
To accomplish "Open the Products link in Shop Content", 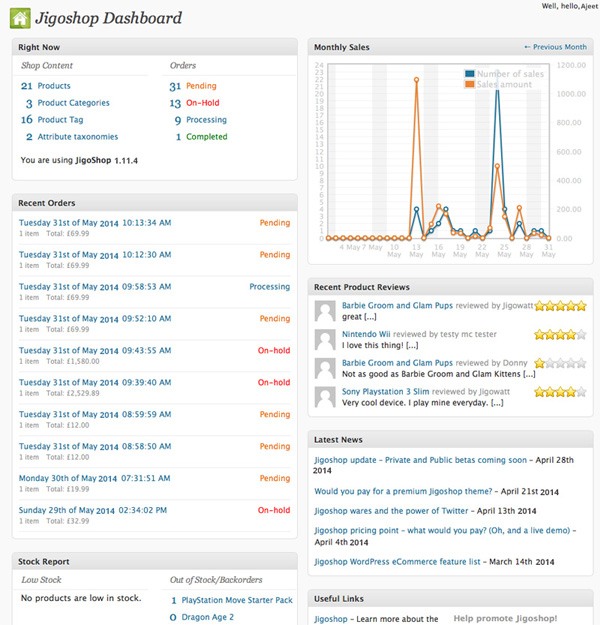I will [53, 86].
